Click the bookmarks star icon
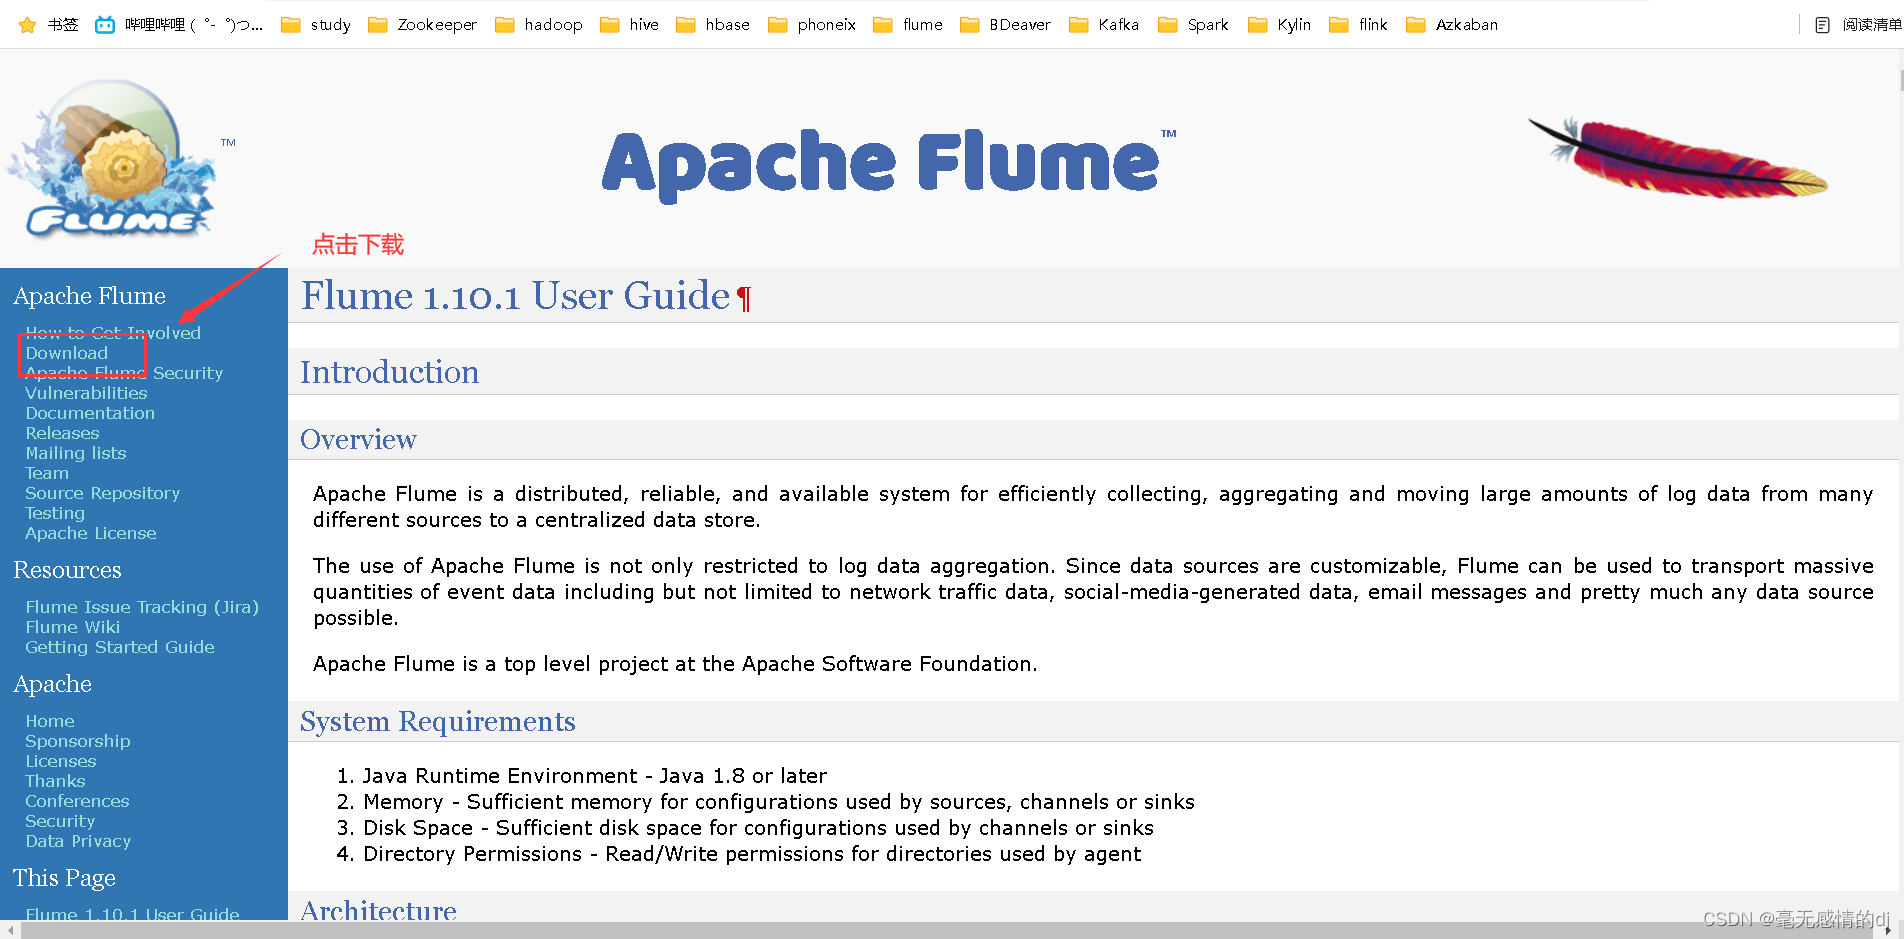The height and width of the screenshot is (939, 1904). point(27,24)
